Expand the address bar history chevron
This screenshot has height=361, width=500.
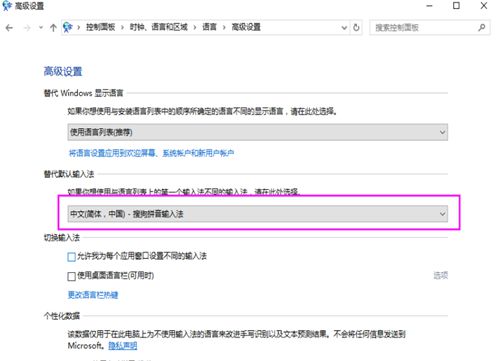tap(344, 28)
